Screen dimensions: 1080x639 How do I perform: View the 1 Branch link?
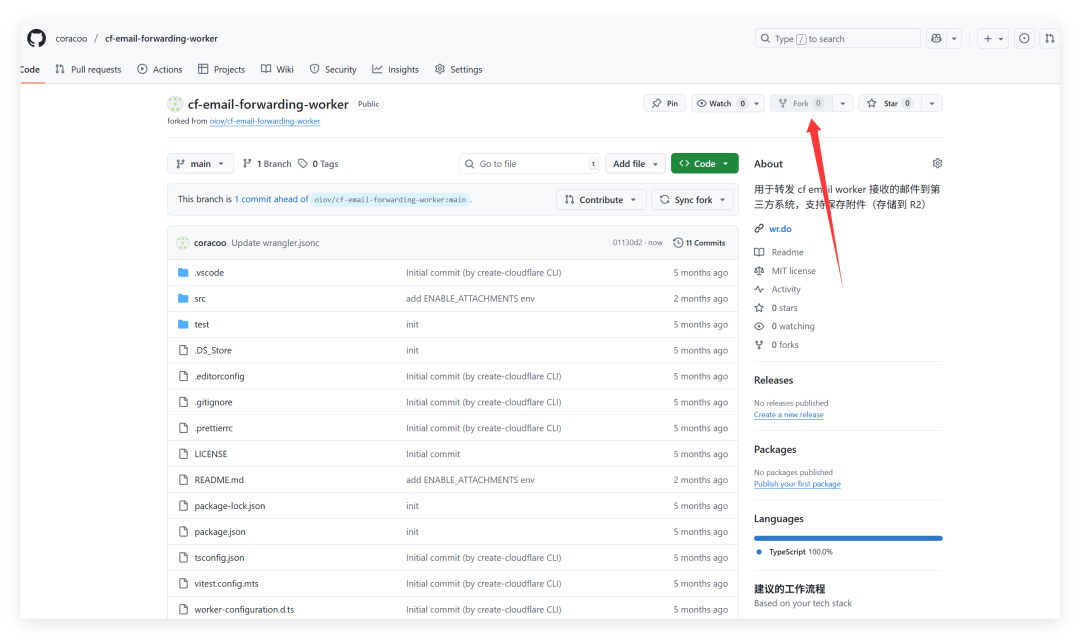267,164
